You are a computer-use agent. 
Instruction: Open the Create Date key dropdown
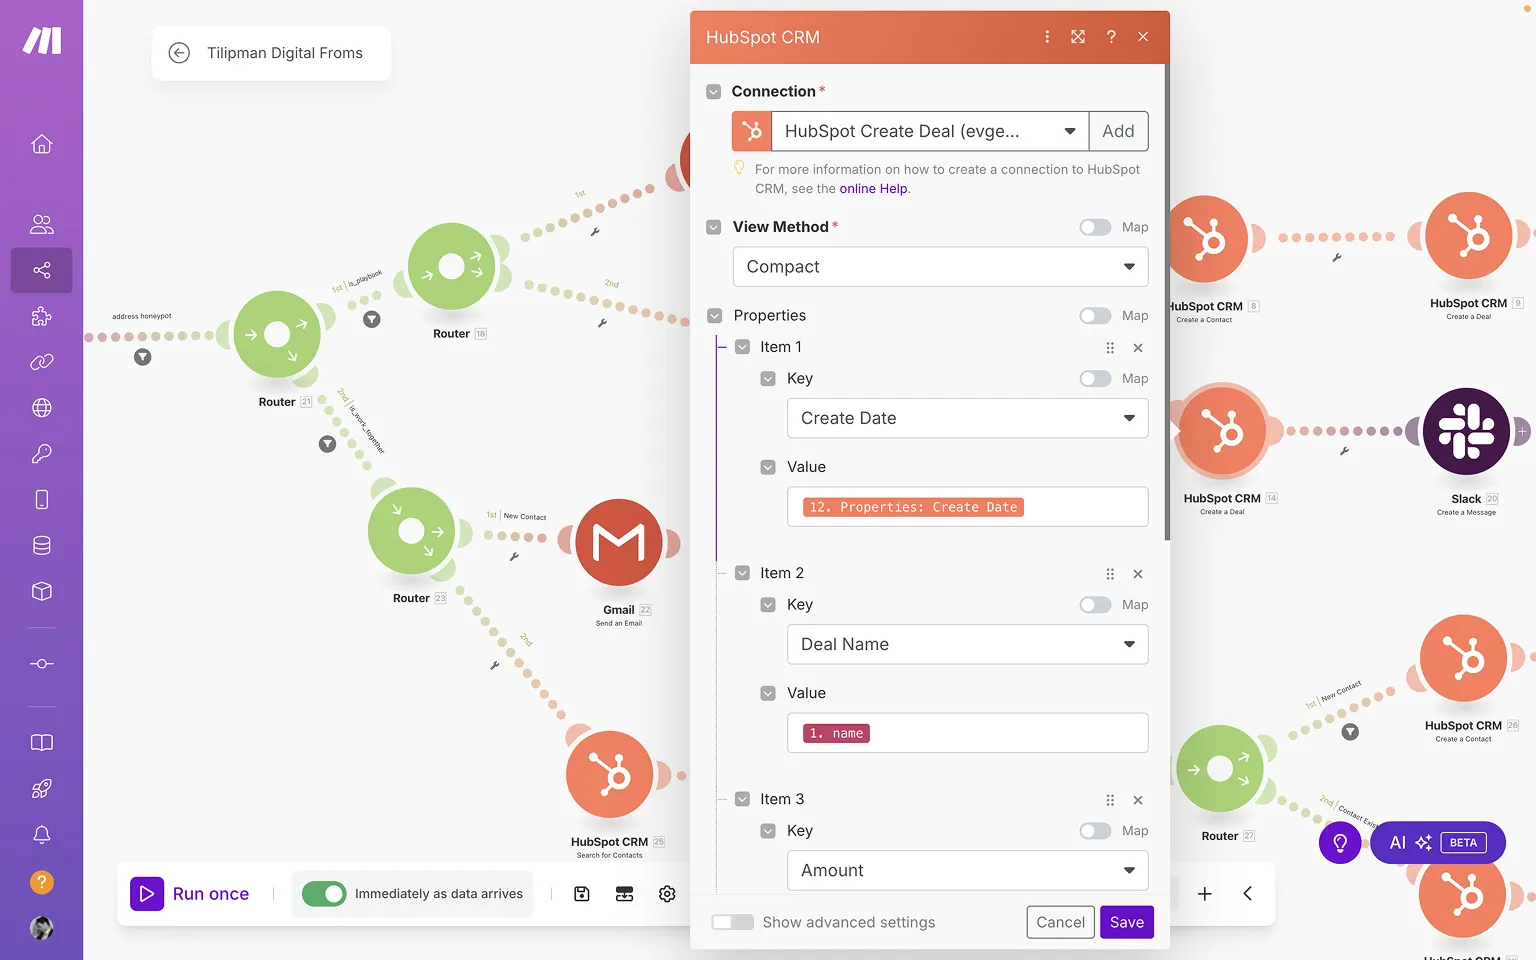(967, 418)
